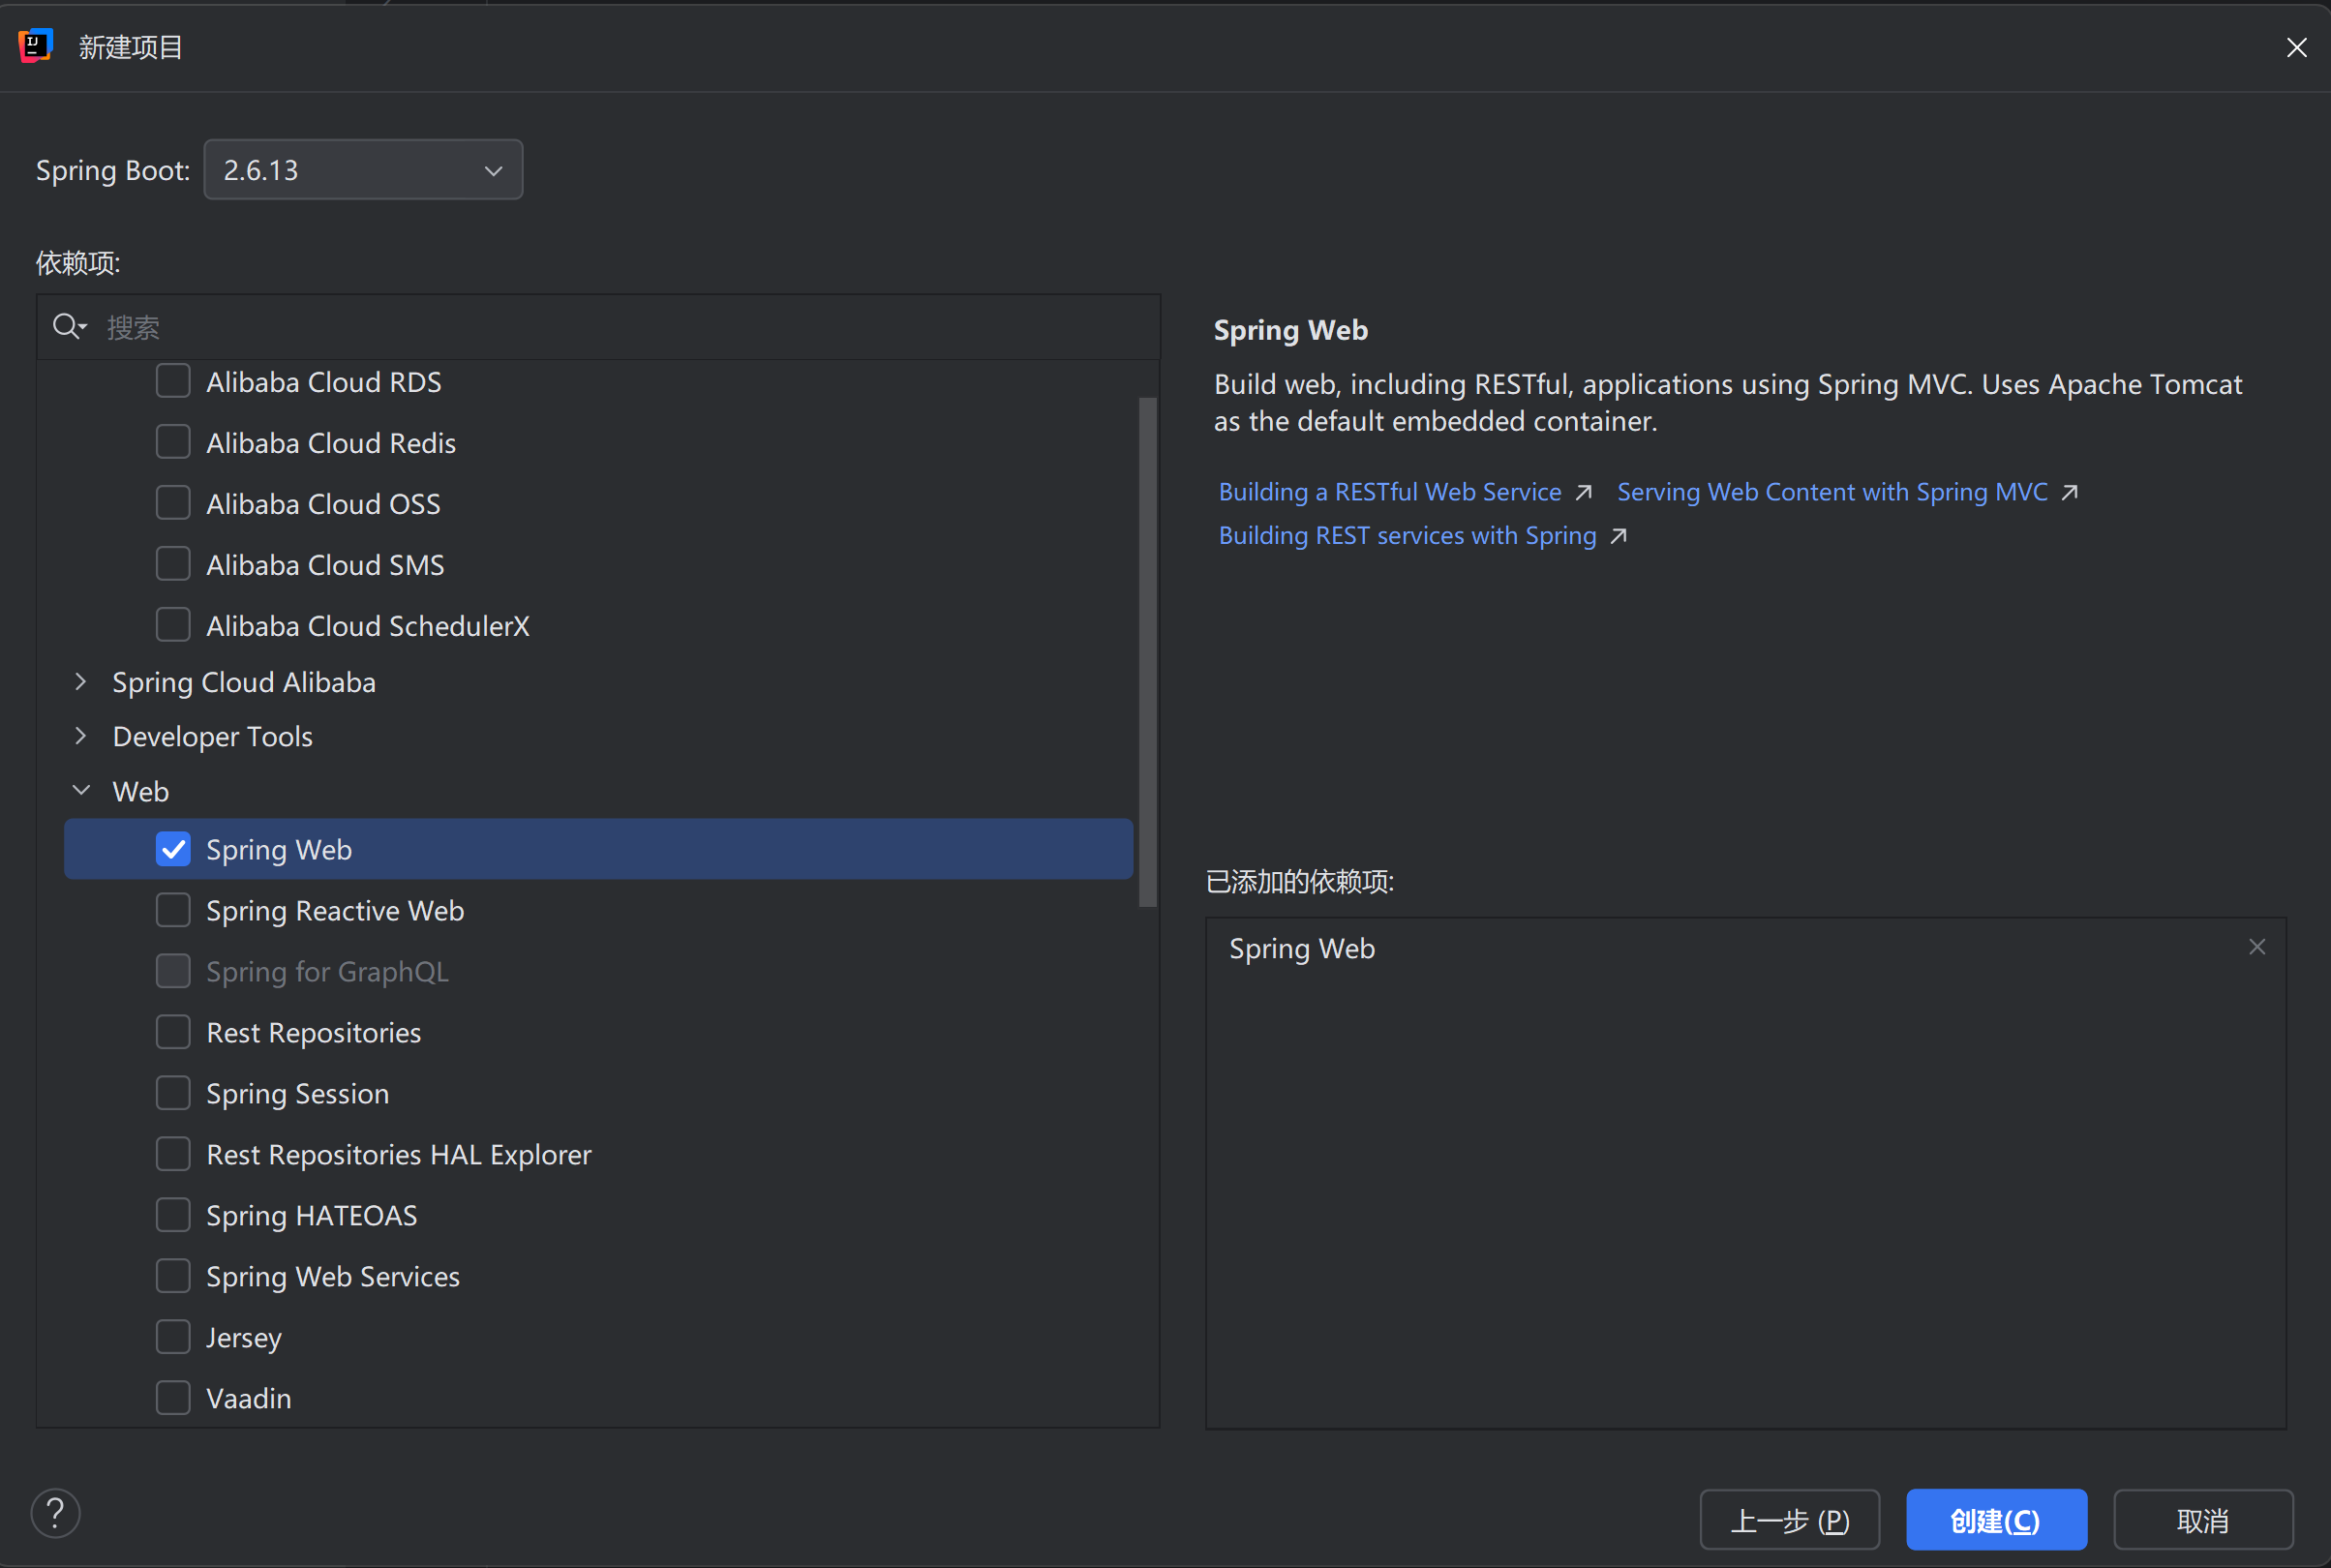Check the Alibaba Cloud Redis dependency
2331x1568 pixels.
click(x=173, y=442)
